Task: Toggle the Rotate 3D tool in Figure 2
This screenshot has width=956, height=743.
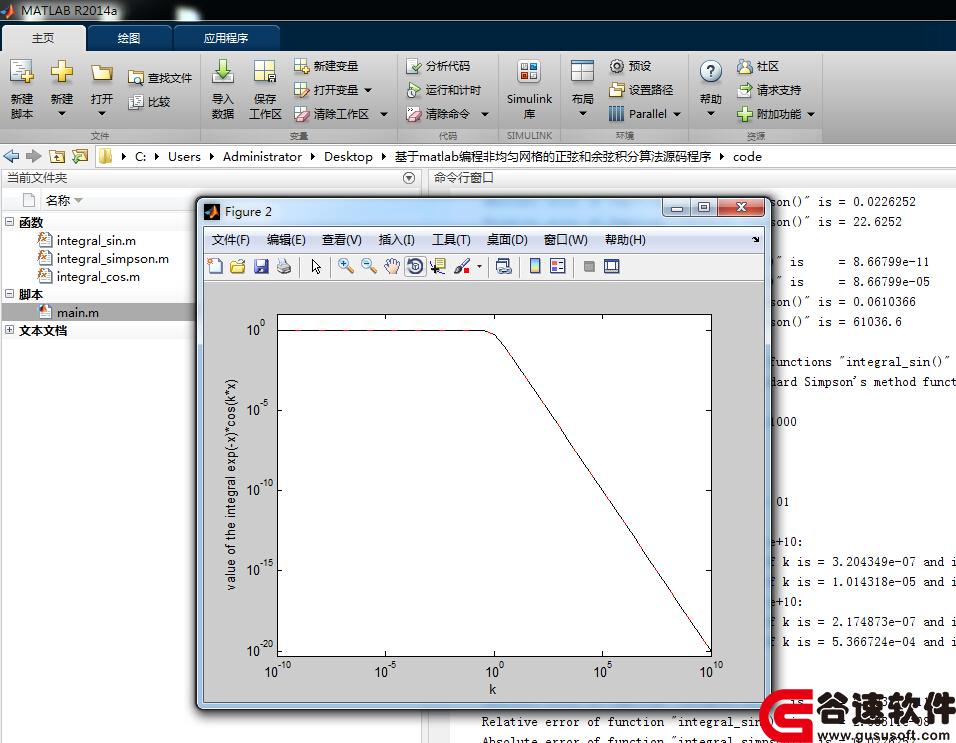Action: [x=415, y=266]
